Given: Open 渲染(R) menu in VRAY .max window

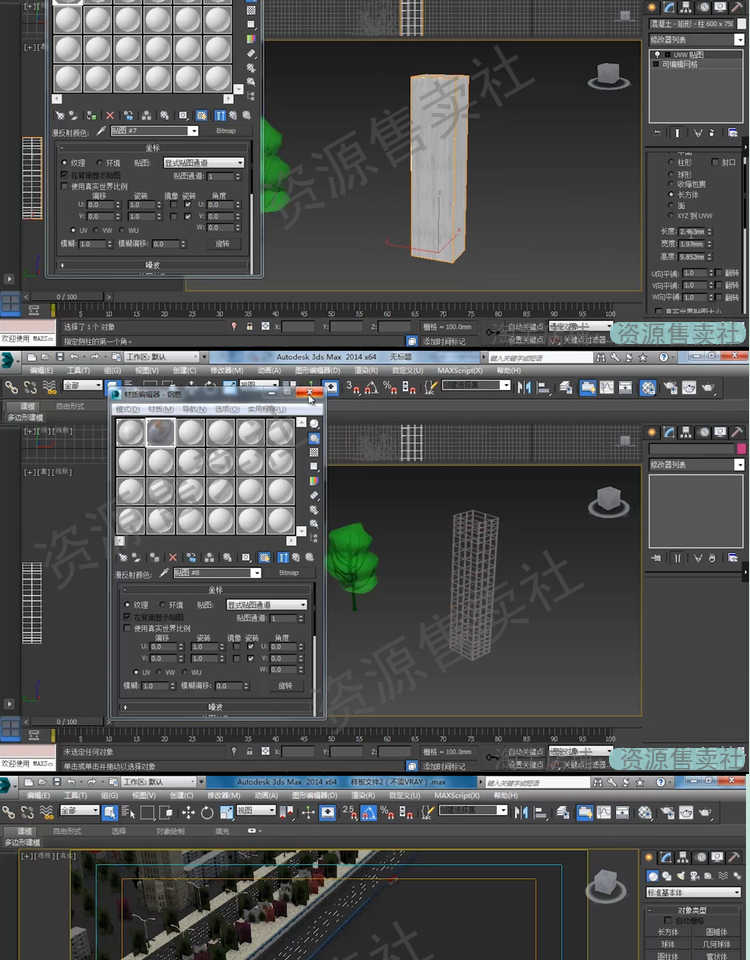Looking at the screenshot, I should 366,795.
